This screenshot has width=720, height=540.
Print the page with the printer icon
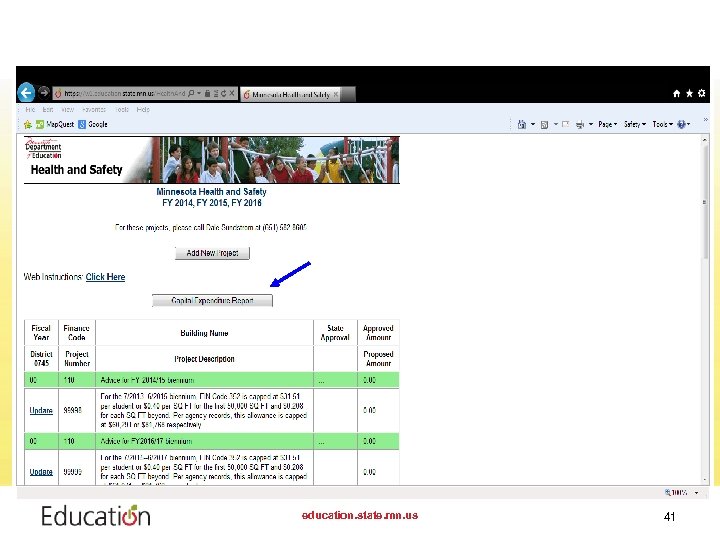tap(580, 124)
